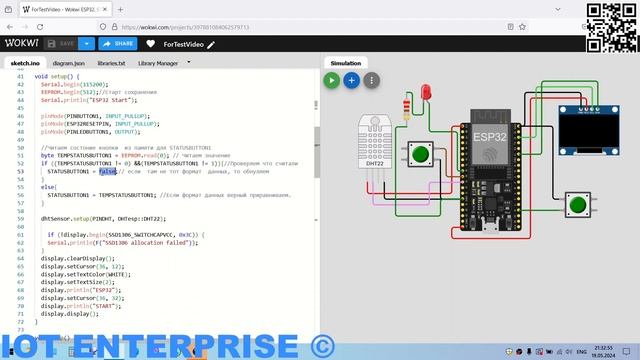Open reader view icon in address bar

[x=510, y=27]
